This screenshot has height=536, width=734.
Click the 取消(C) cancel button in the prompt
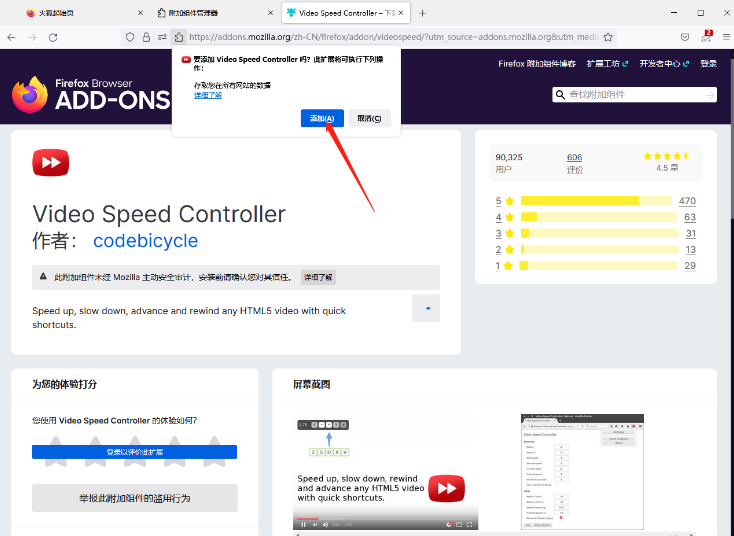369,118
